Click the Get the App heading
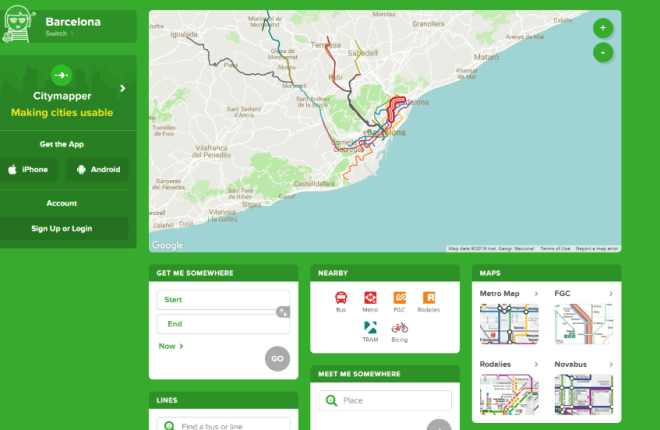Screen dimensions: 660x430 click(62, 144)
